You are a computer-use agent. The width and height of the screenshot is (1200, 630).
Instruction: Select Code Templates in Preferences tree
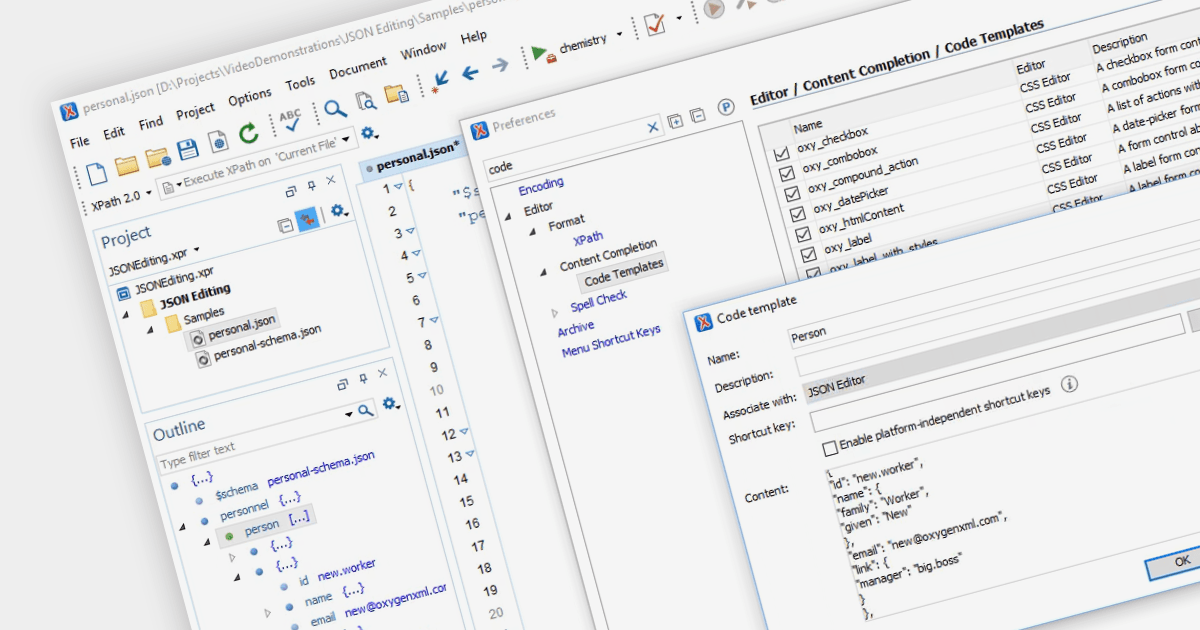click(x=623, y=273)
